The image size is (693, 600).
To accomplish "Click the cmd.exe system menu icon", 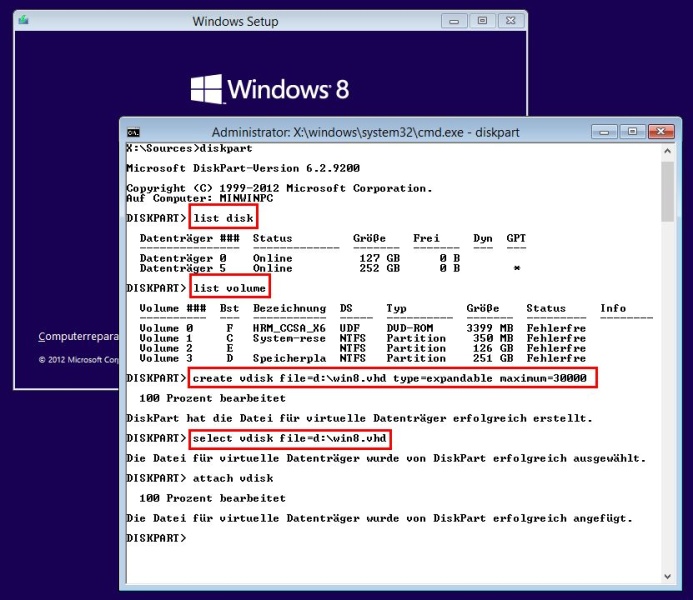I will point(133,133).
